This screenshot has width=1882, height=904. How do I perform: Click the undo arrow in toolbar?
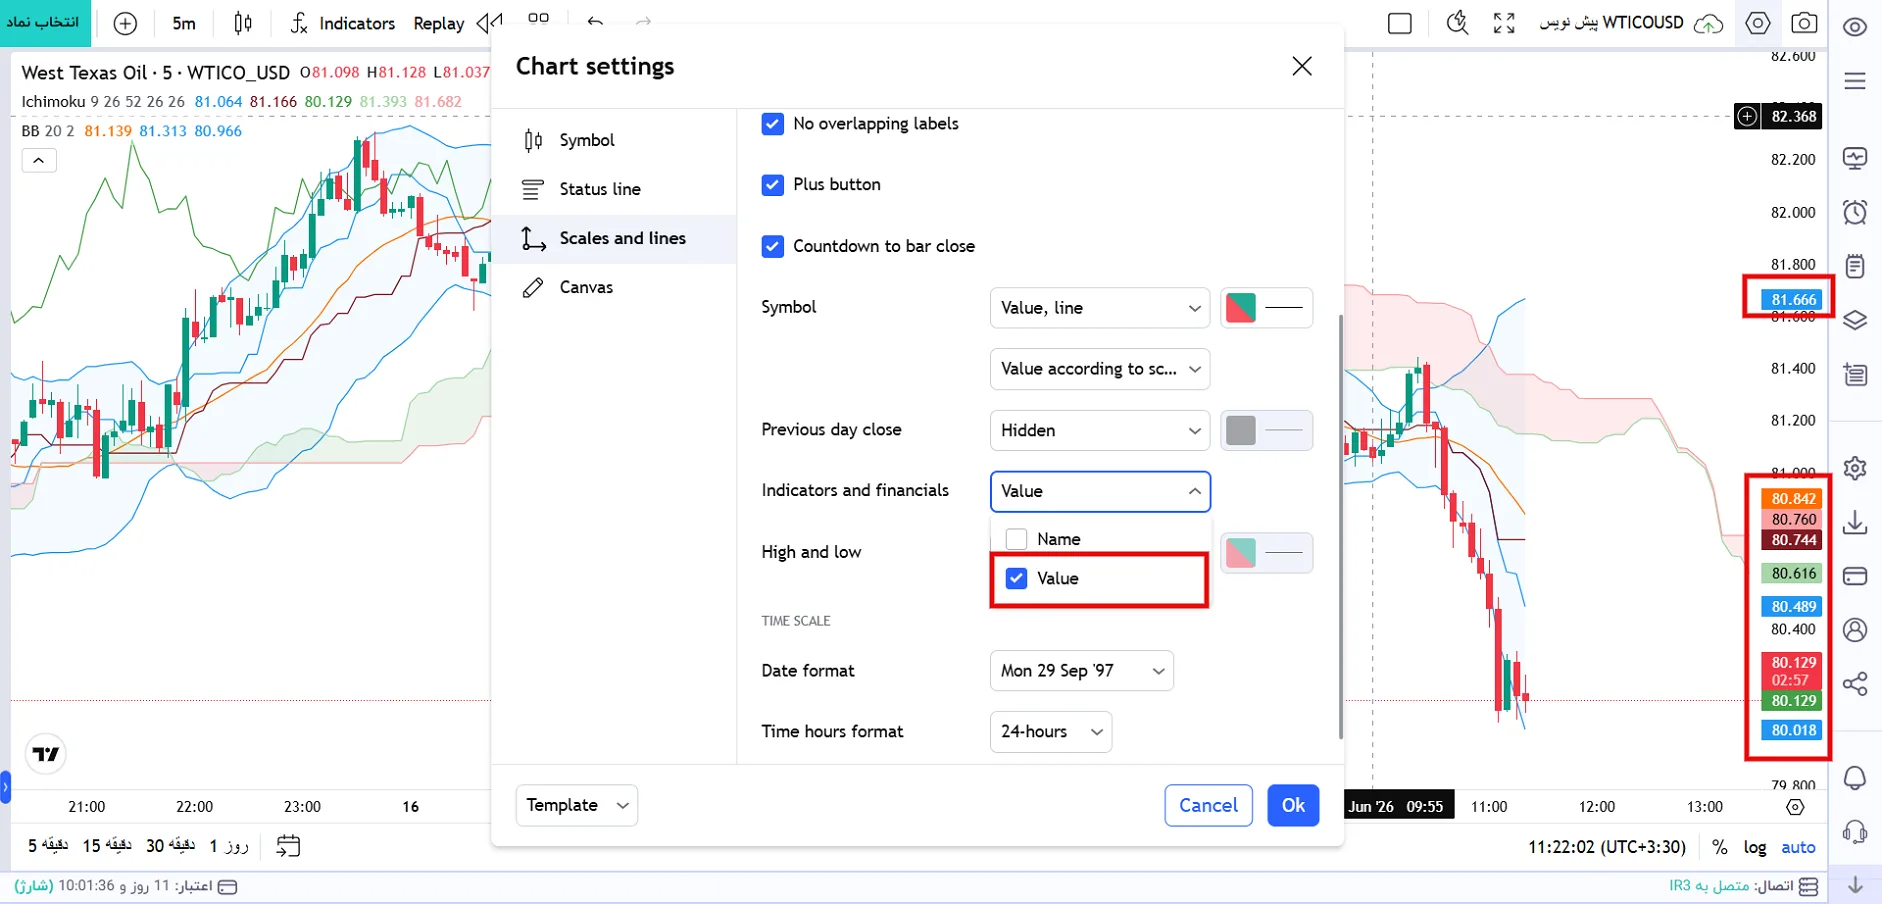[x=595, y=22]
